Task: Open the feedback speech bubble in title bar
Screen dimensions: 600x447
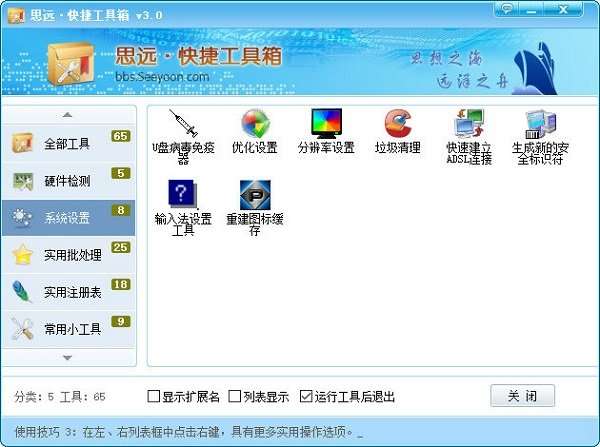Action: [508, 9]
